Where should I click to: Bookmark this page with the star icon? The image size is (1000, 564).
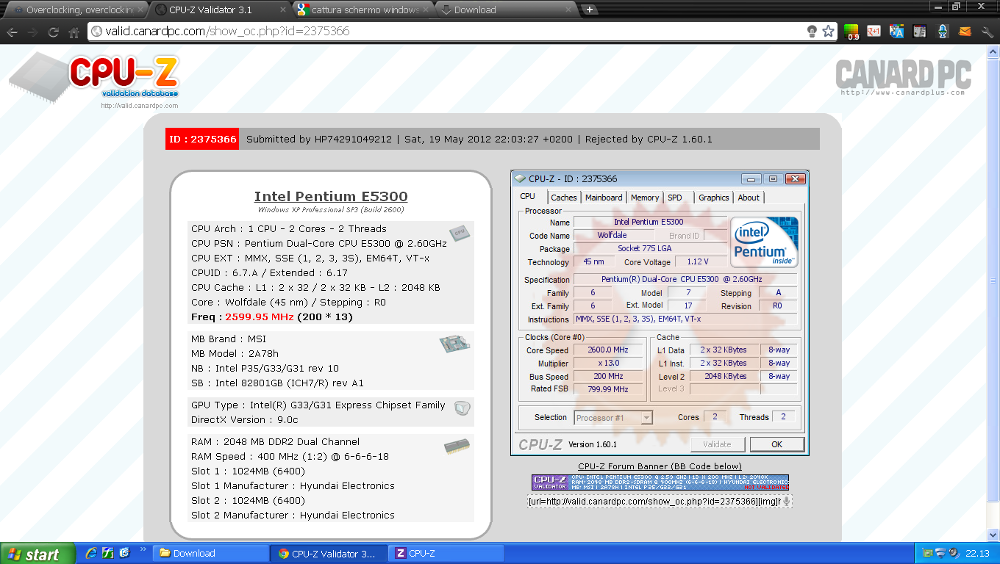coord(828,31)
